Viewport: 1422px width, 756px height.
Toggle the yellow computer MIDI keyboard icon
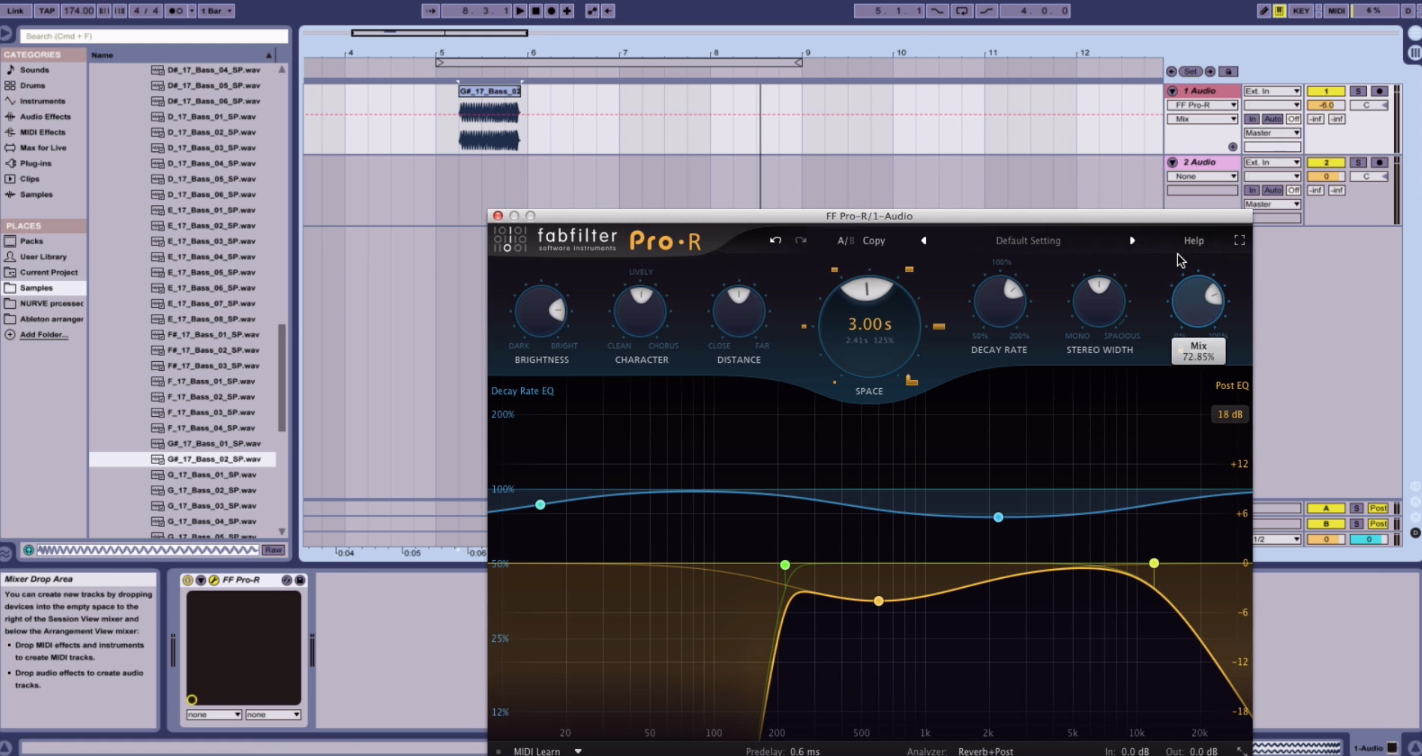(1280, 11)
